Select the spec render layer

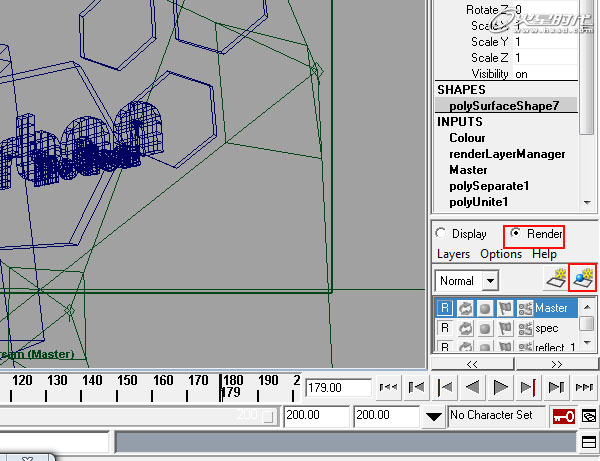546,328
